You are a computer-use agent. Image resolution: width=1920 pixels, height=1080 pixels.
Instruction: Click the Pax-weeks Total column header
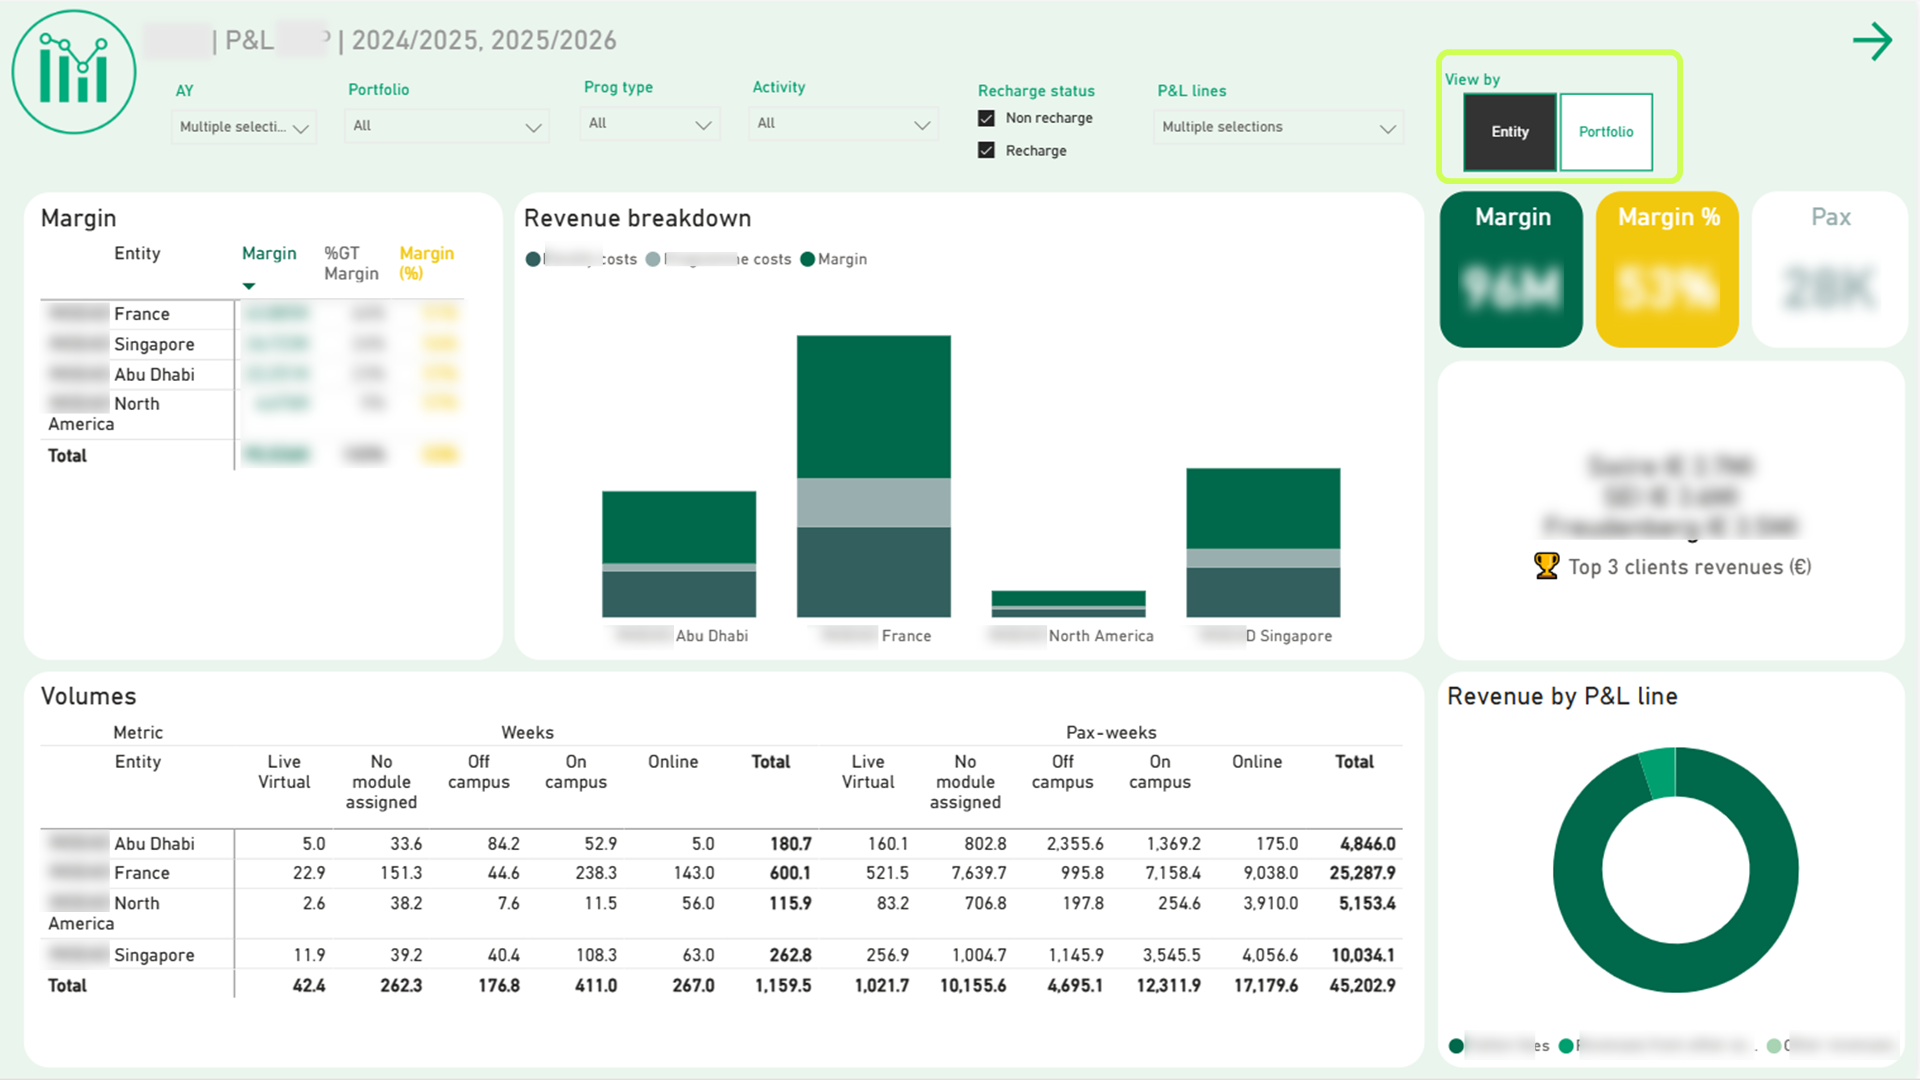(x=1354, y=762)
